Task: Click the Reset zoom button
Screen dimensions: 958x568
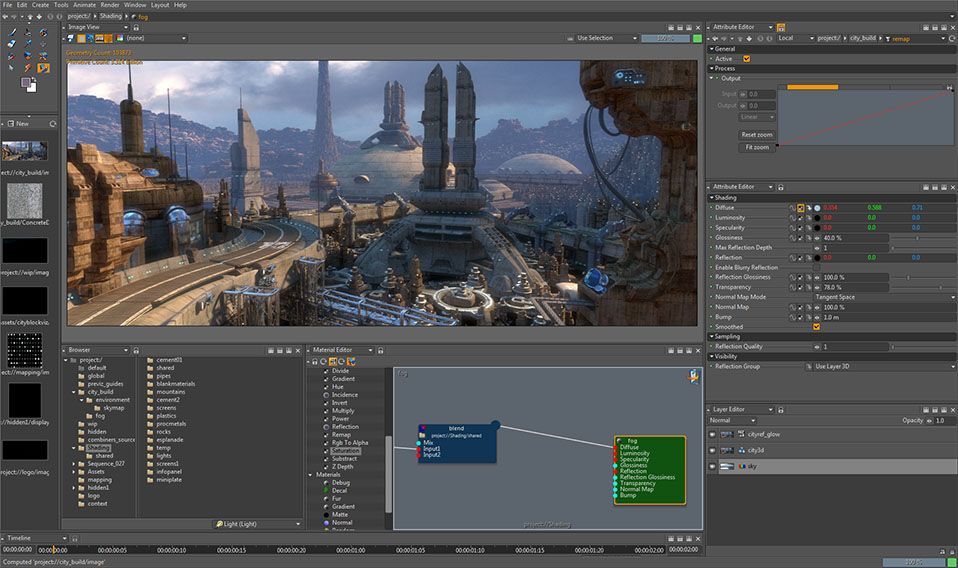Action: [756, 134]
